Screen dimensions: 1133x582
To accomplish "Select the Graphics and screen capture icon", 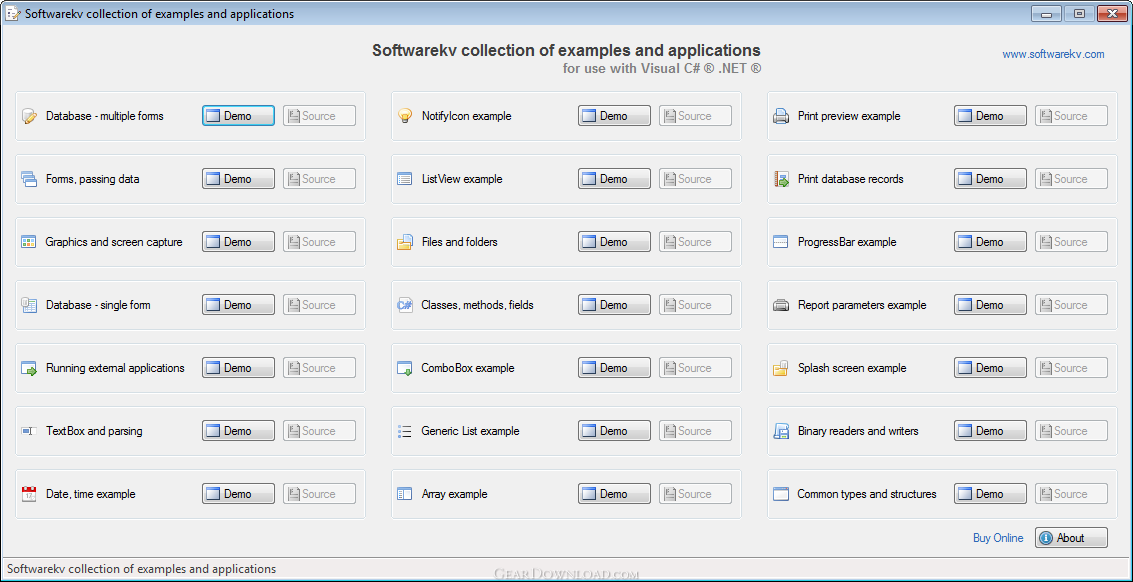I will point(29,241).
